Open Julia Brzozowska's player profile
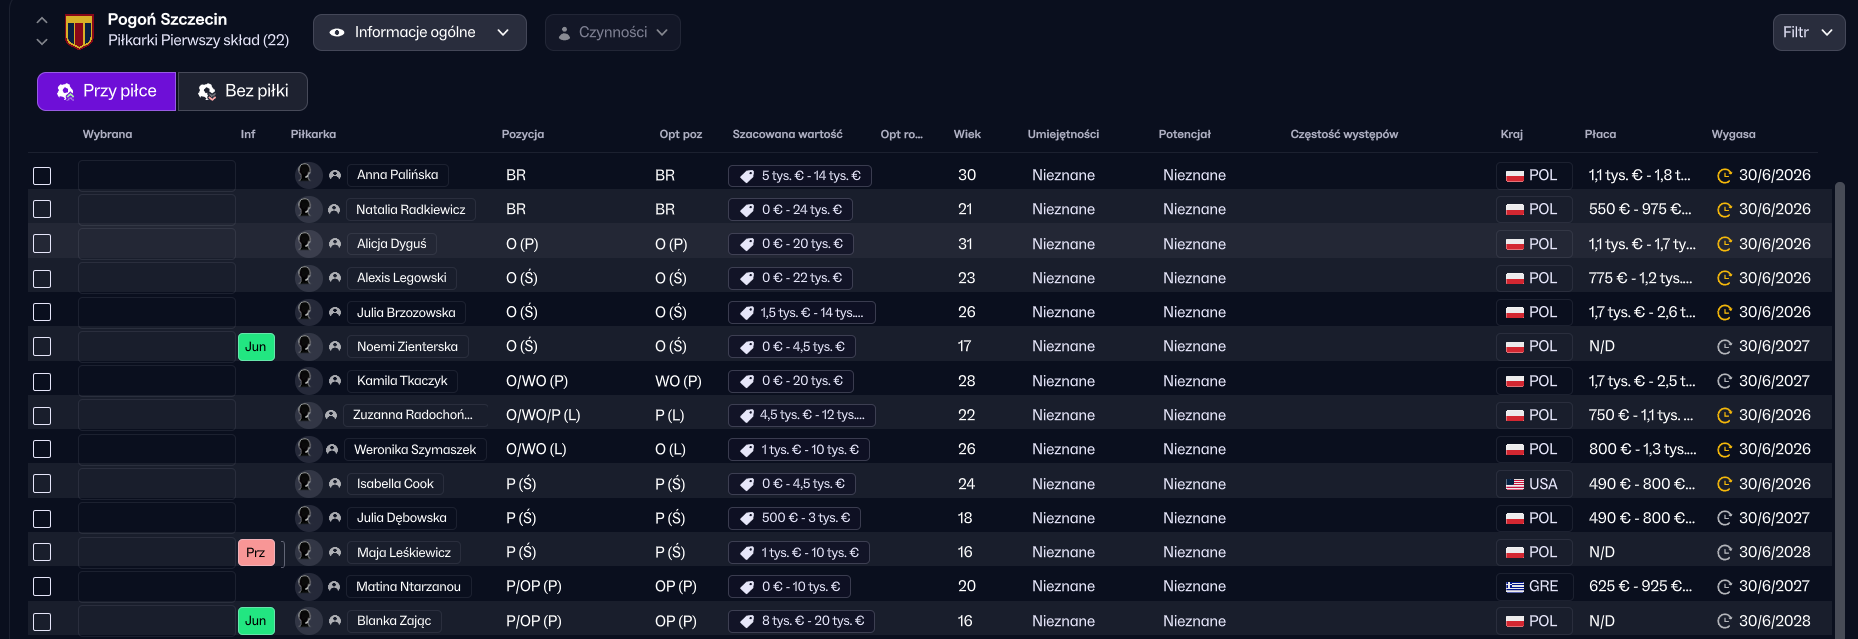Viewport: 1858px width, 639px height. click(406, 313)
